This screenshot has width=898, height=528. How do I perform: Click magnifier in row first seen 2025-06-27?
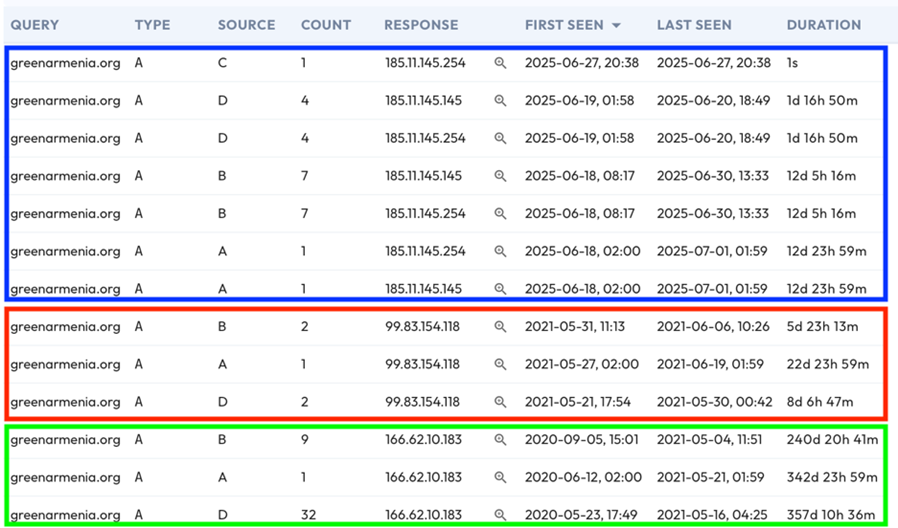click(500, 63)
